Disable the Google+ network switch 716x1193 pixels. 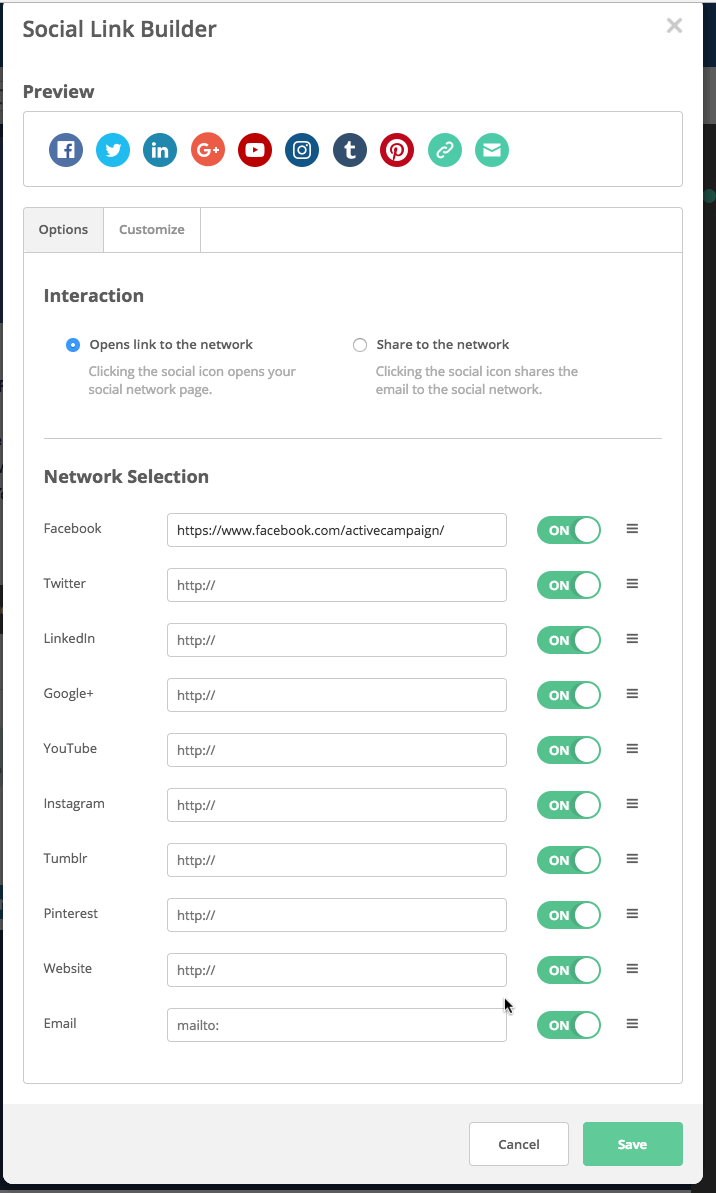click(569, 695)
